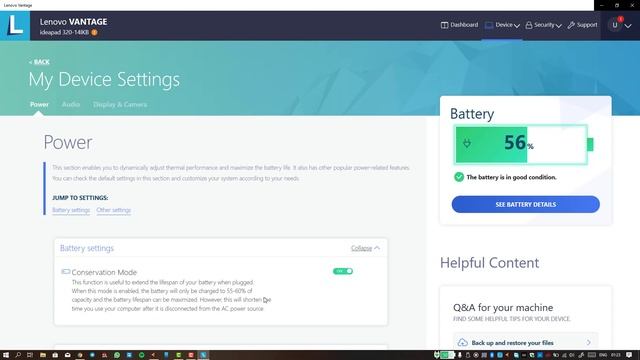Go back using the BACK link

point(40,62)
